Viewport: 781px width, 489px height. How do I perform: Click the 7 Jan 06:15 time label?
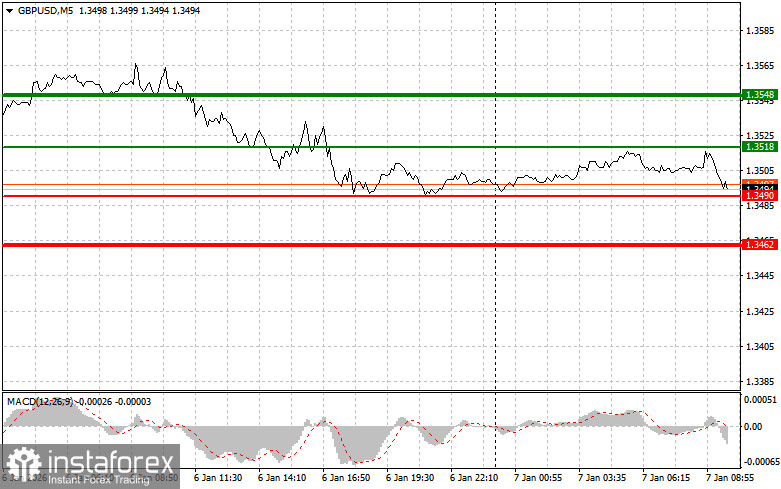click(666, 478)
